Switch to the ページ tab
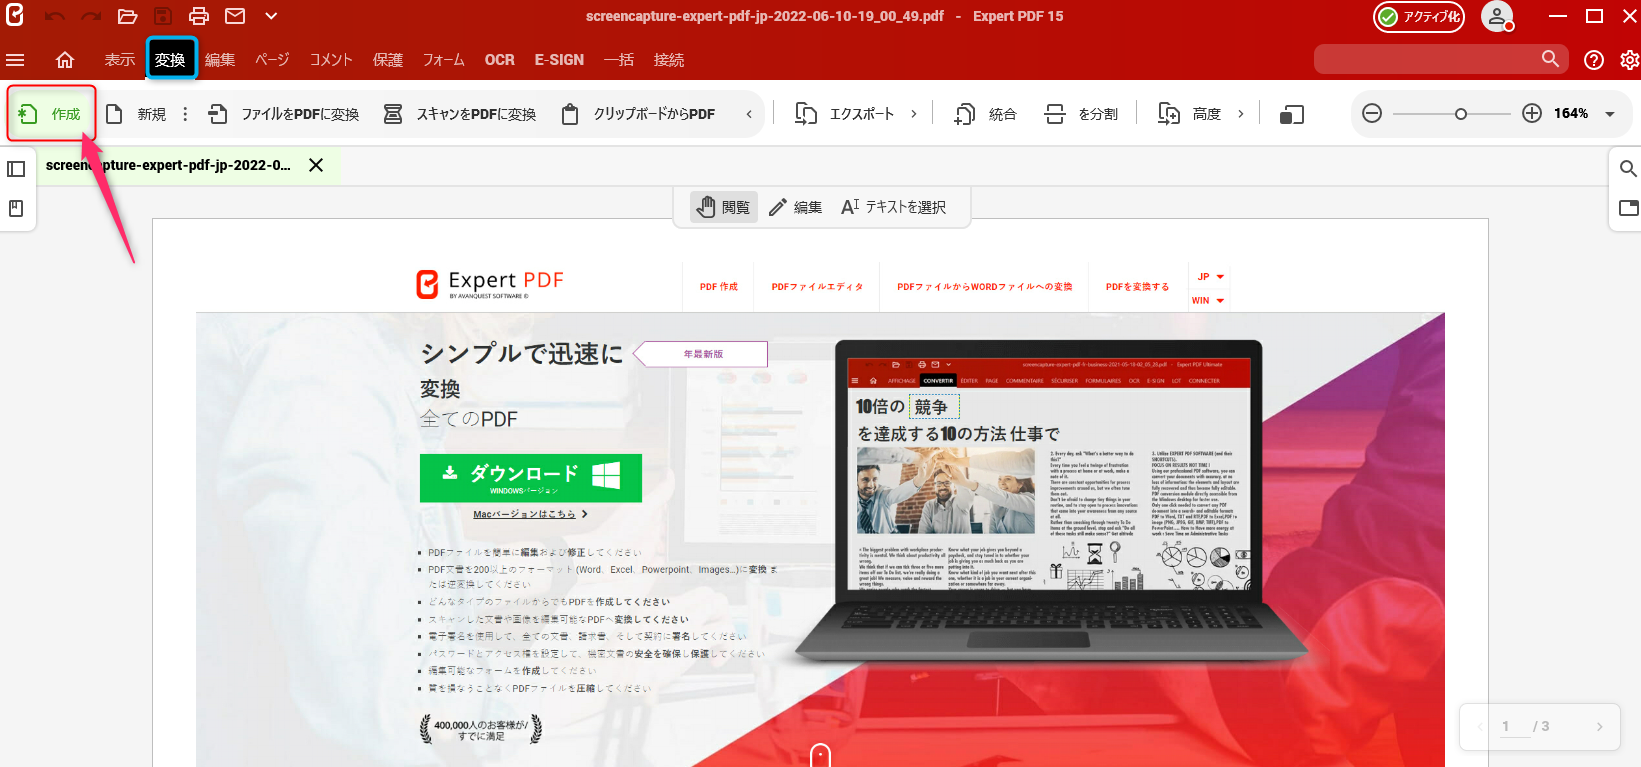This screenshot has height=767, width=1641. (x=272, y=60)
